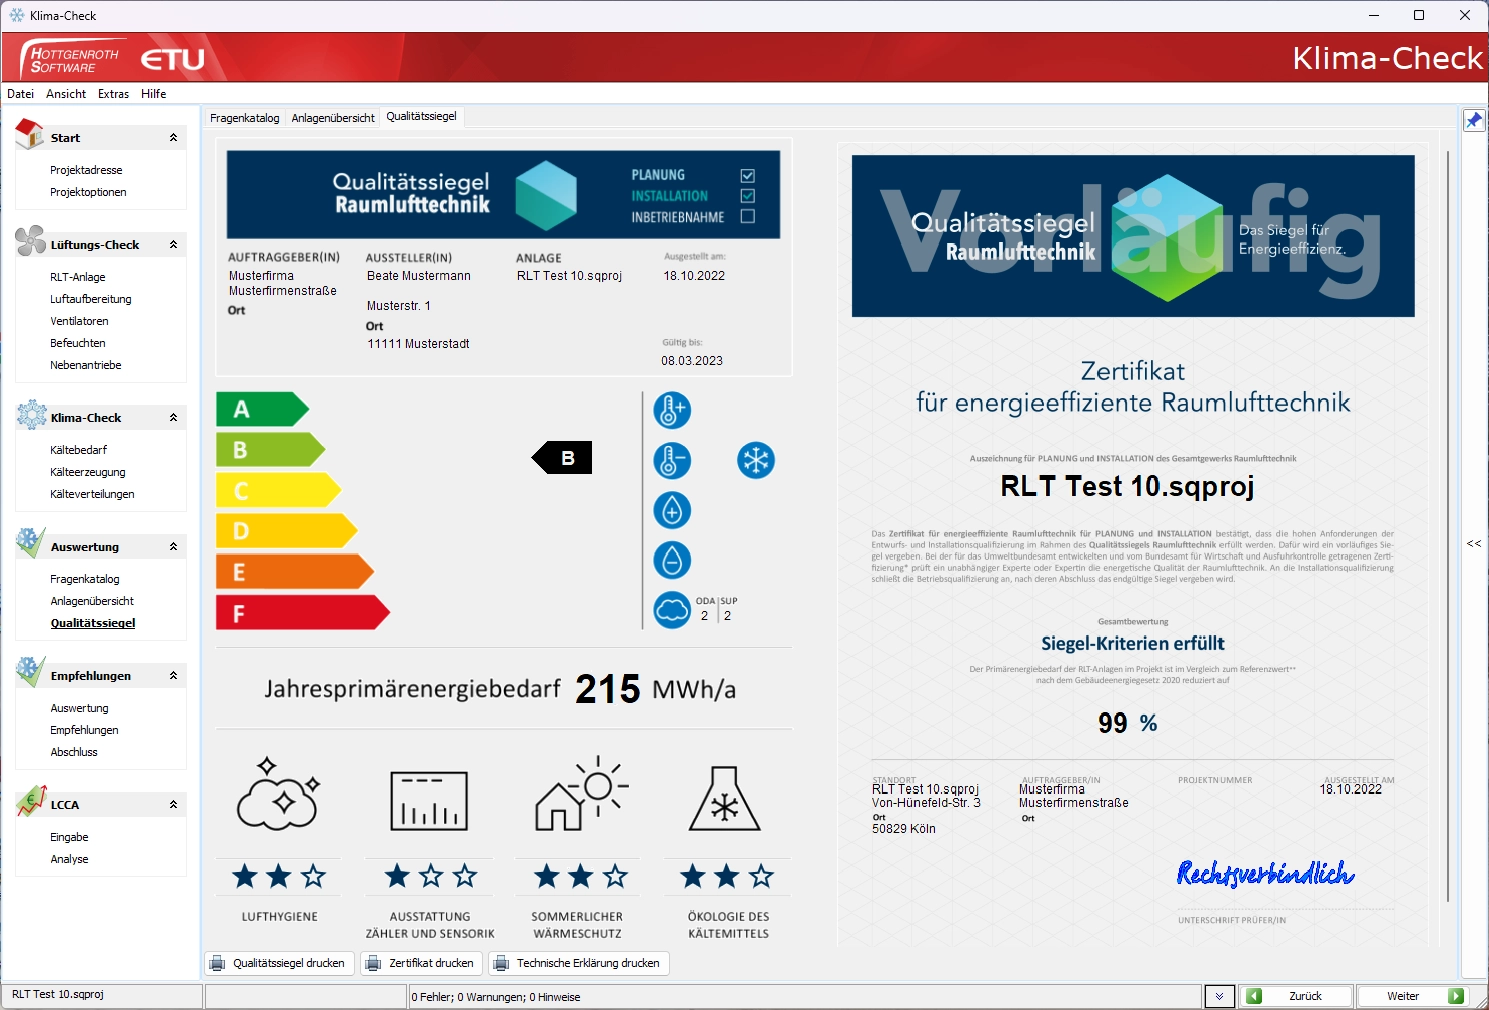Click the pin icon in the right panel

[x=1474, y=121]
